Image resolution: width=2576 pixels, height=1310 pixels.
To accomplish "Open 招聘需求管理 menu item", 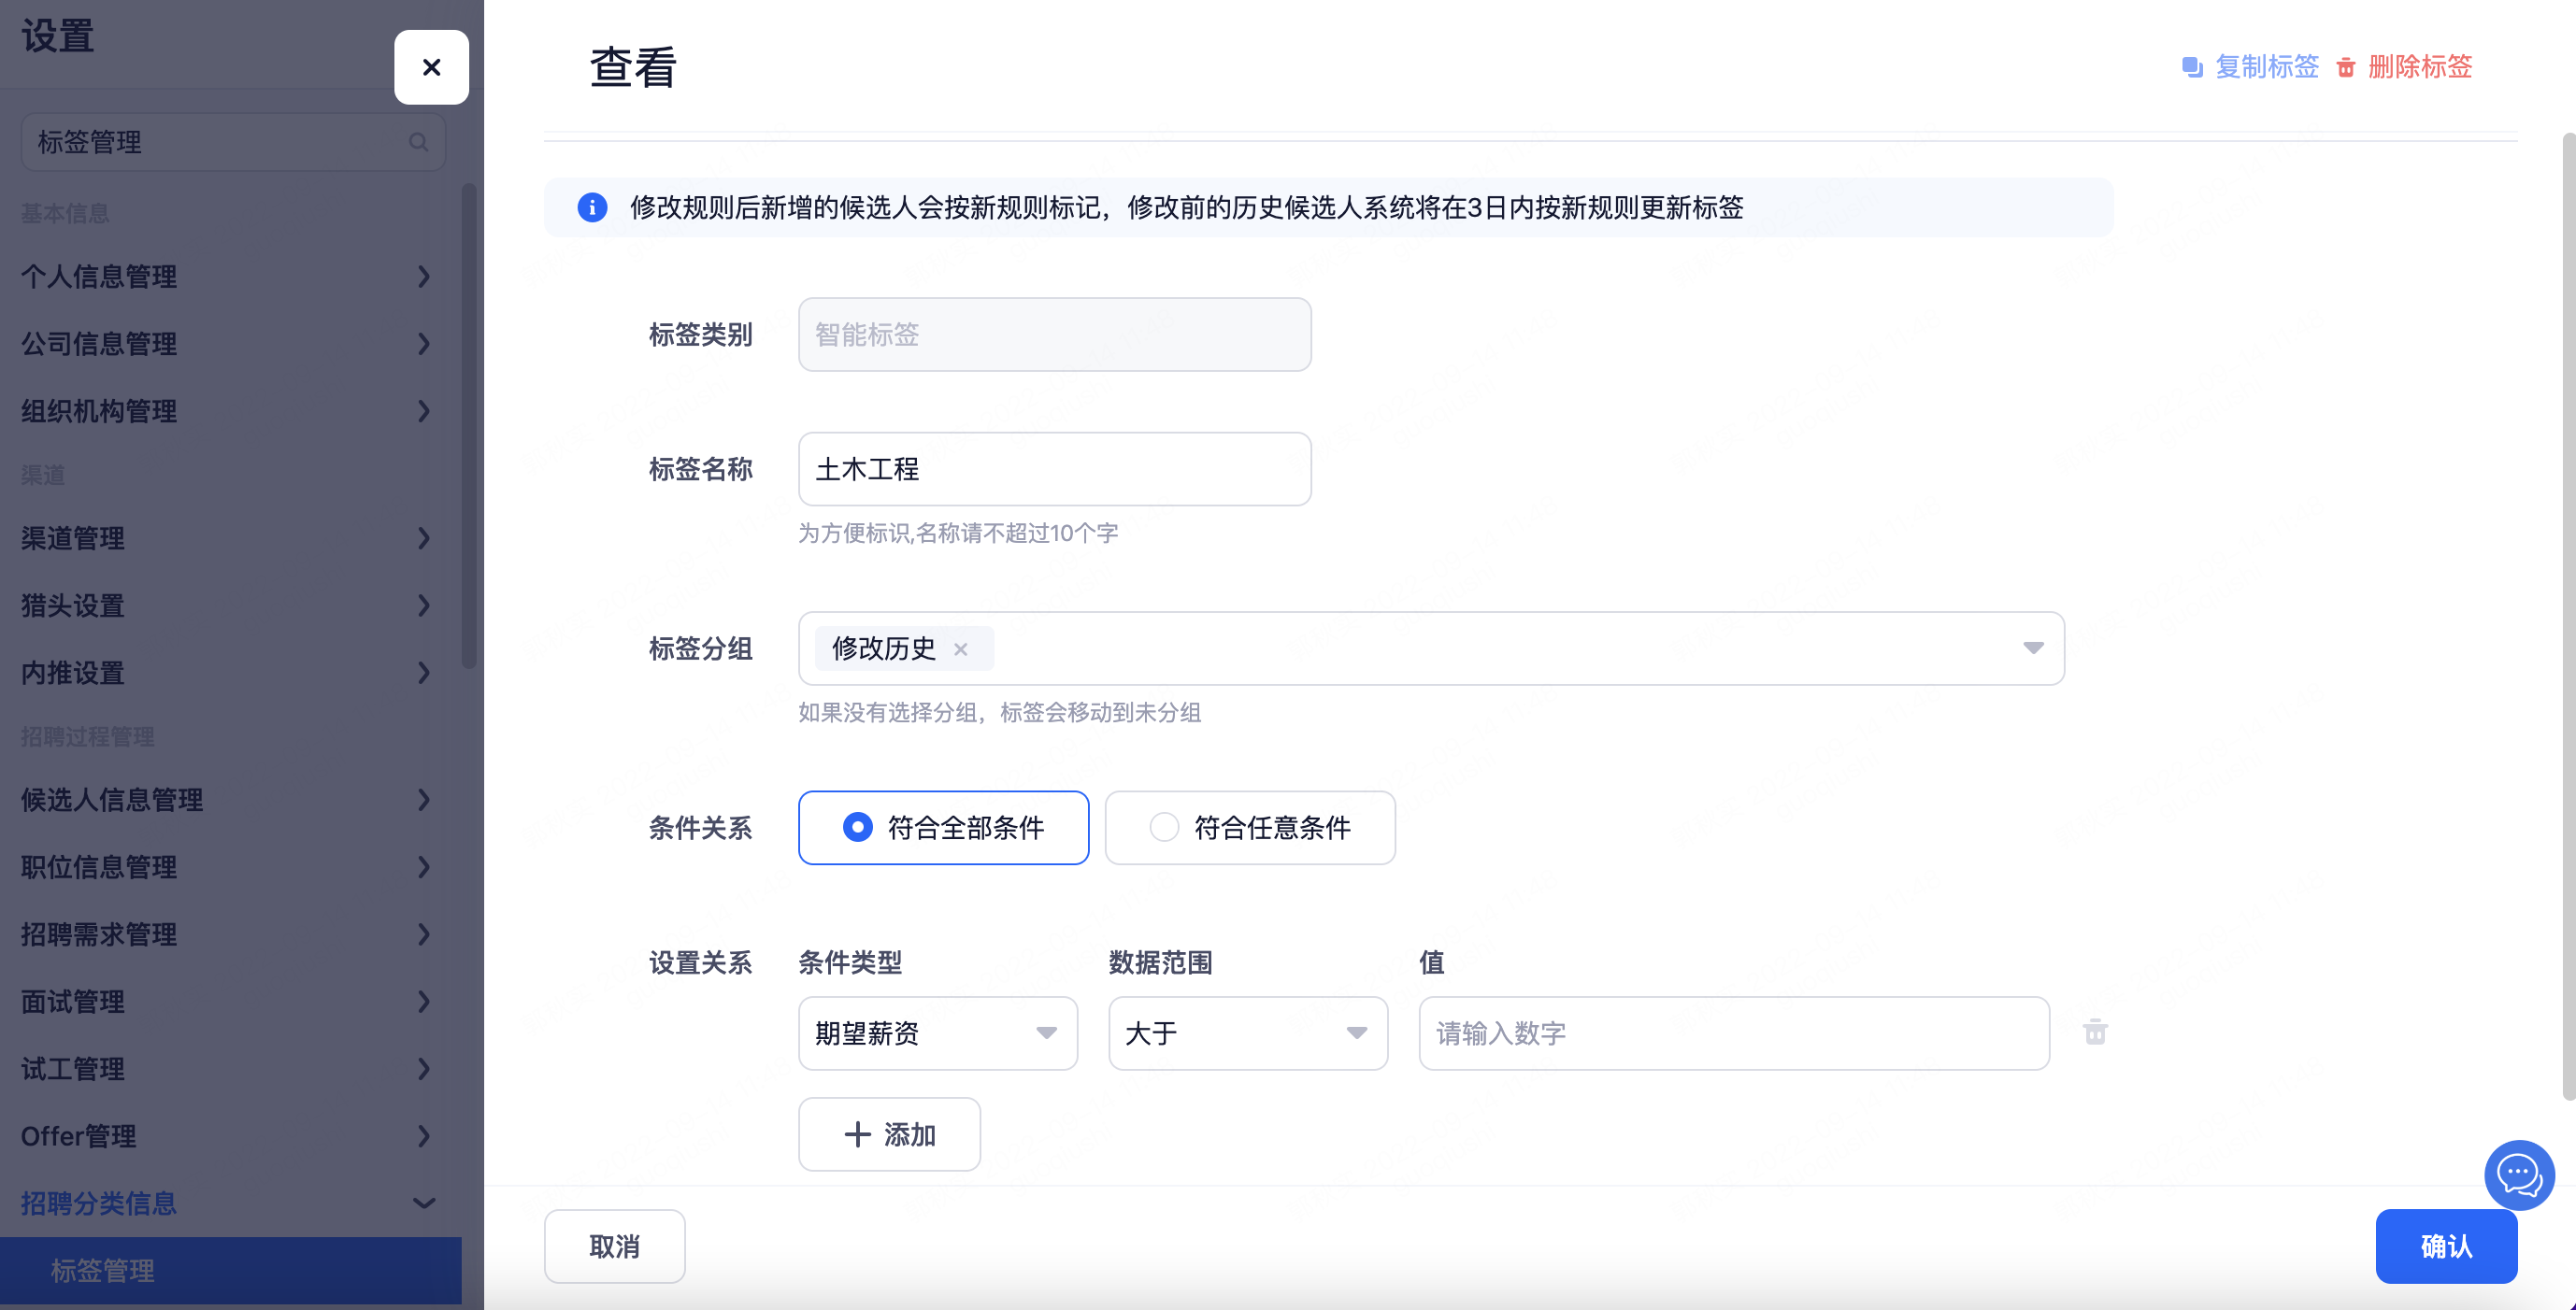I will pos(230,934).
